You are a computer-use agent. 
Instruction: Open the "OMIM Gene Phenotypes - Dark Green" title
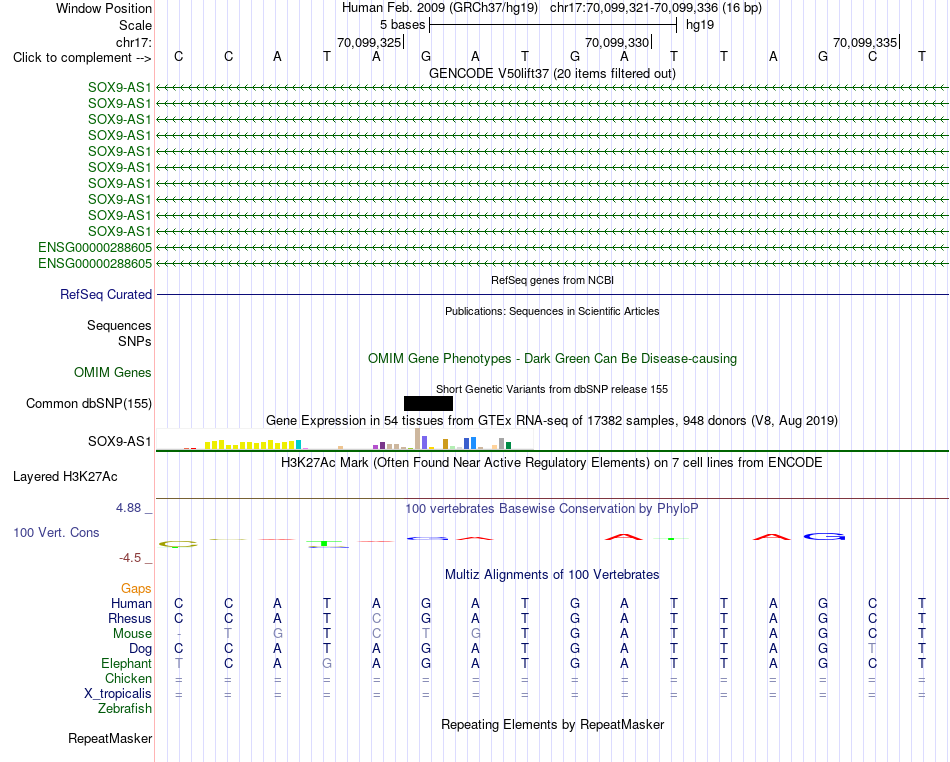point(552,359)
